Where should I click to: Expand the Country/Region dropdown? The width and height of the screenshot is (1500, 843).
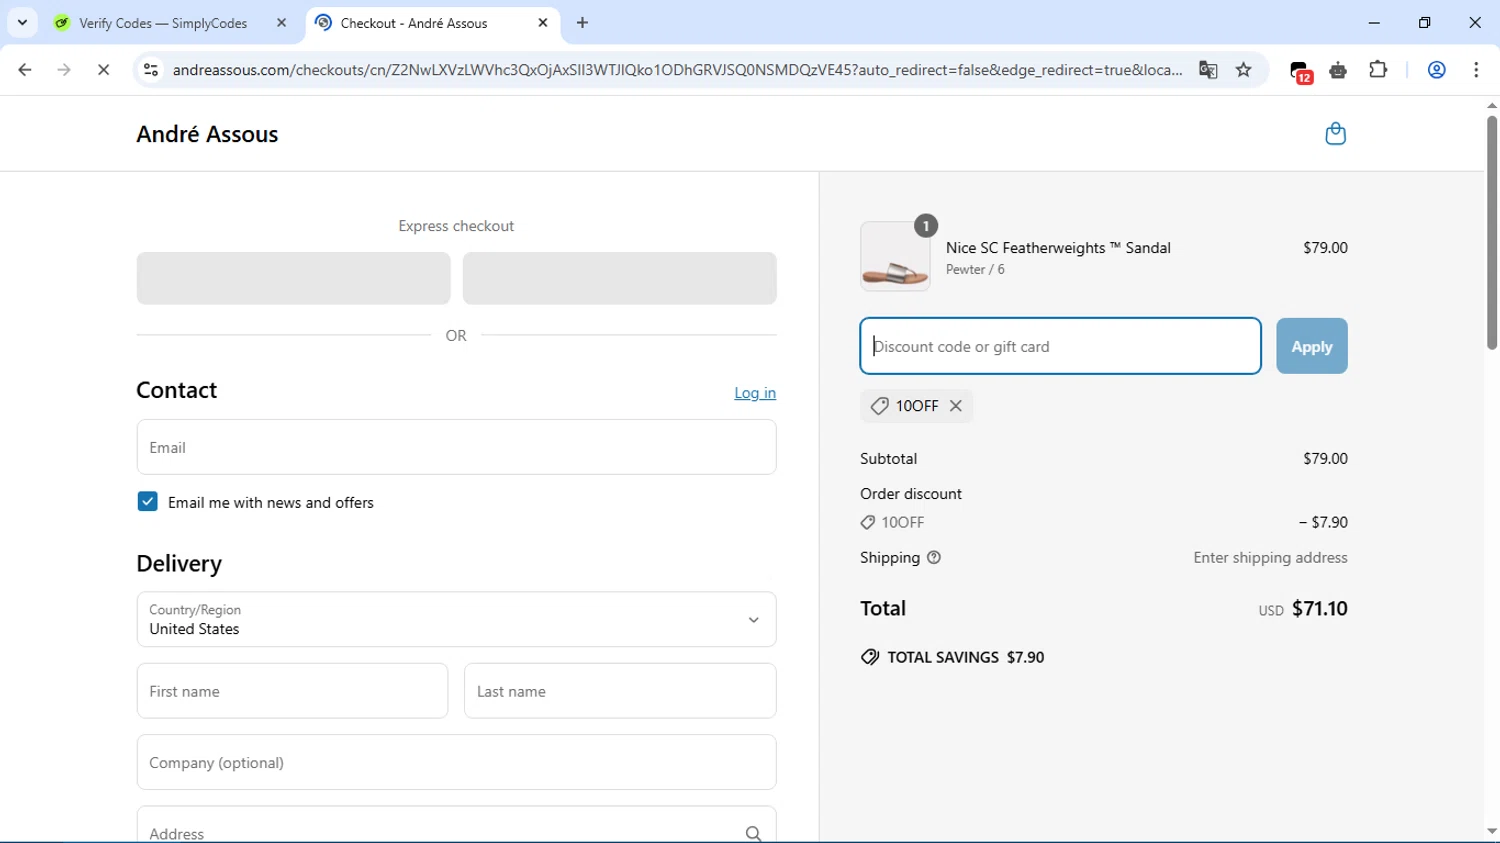click(x=456, y=619)
